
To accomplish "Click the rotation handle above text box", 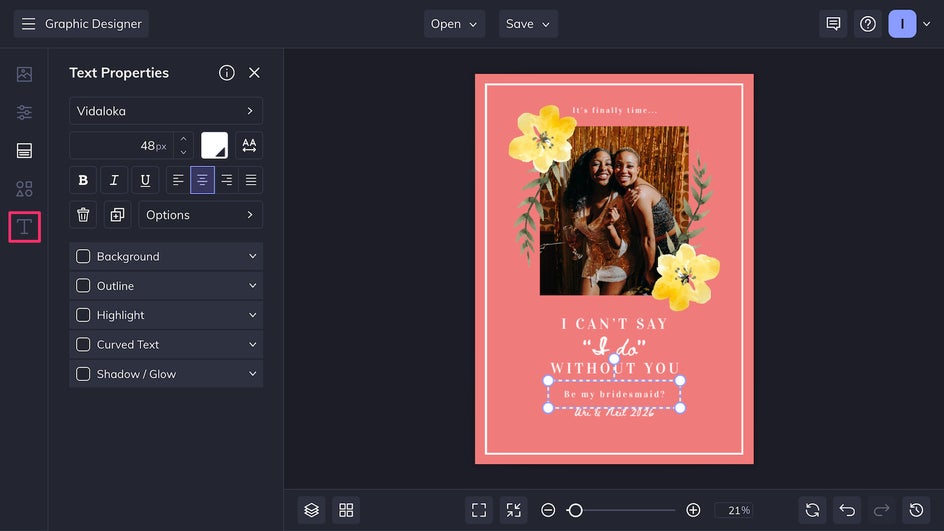I will (614, 359).
